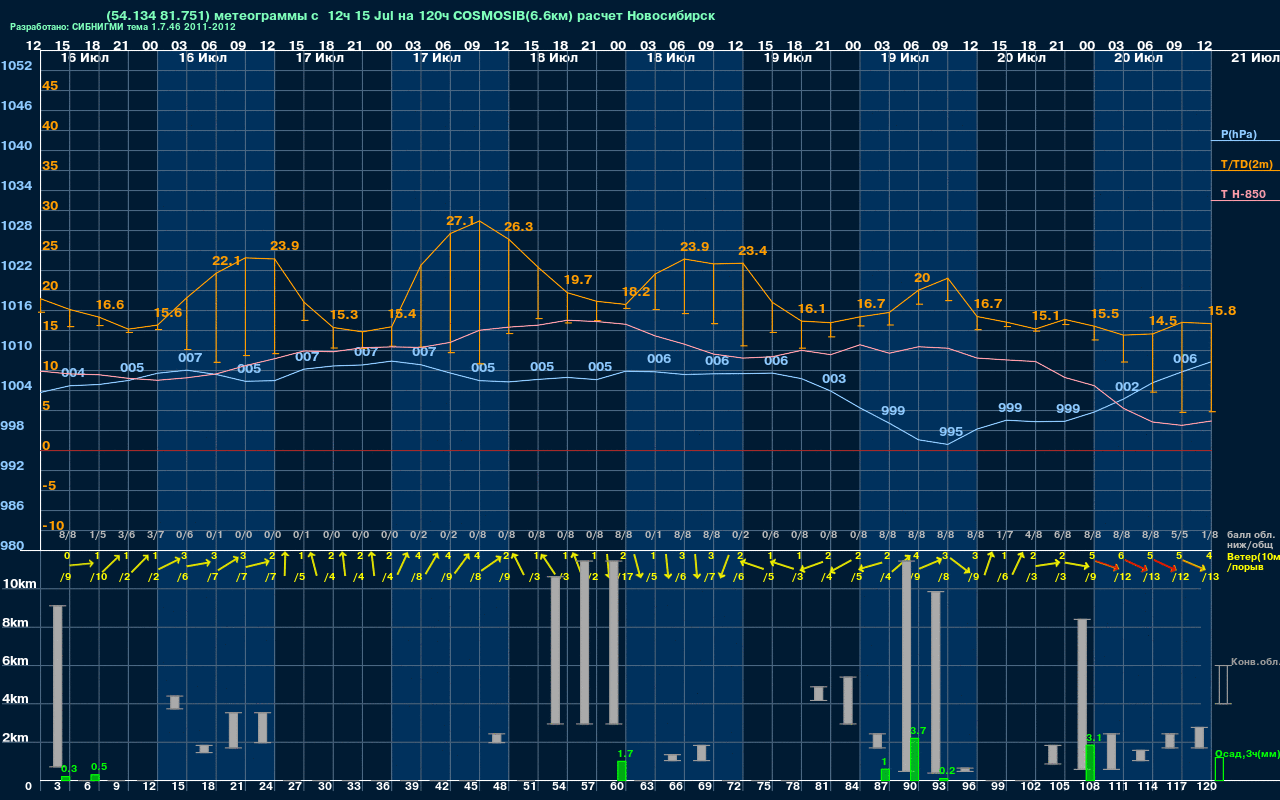This screenshot has height=800, width=1280.
Task: Click the 'Осад,3ч(мм)' legend label
Action: coord(1247,753)
